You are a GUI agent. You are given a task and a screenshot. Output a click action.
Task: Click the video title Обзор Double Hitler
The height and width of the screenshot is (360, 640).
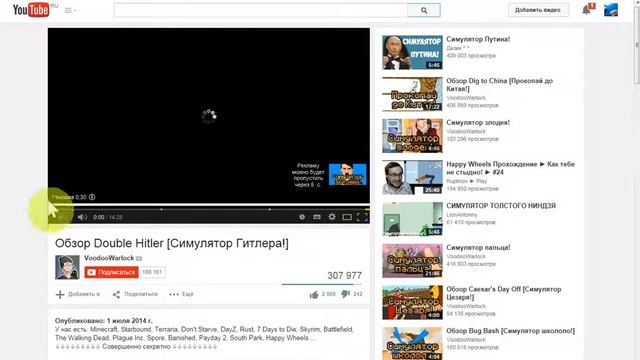pos(172,243)
